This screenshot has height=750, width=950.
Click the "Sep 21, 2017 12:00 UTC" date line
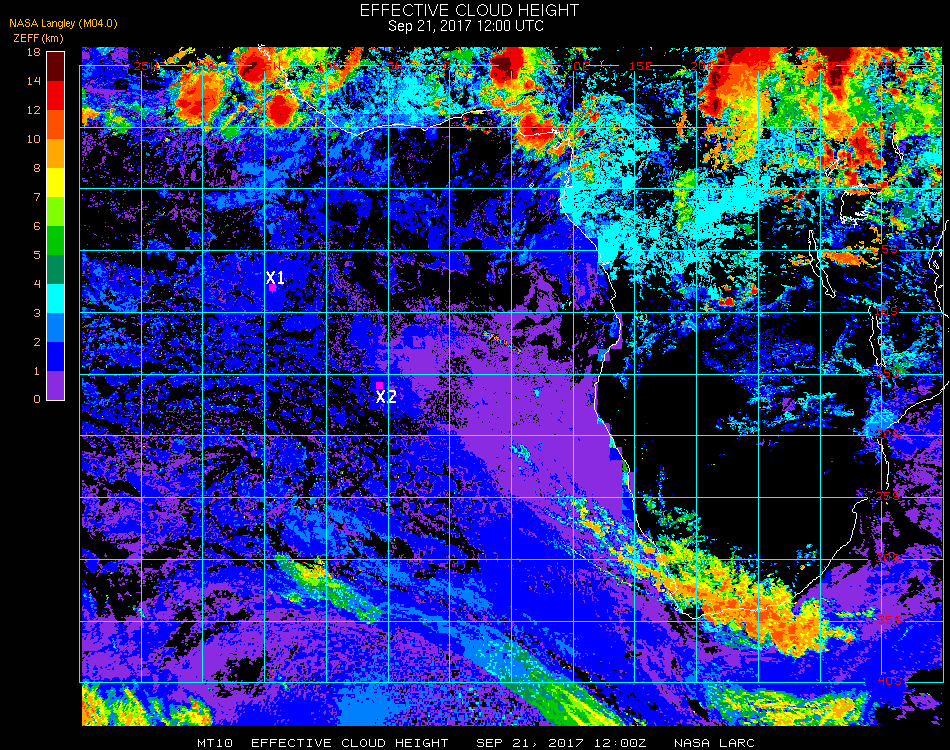click(x=466, y=26)
